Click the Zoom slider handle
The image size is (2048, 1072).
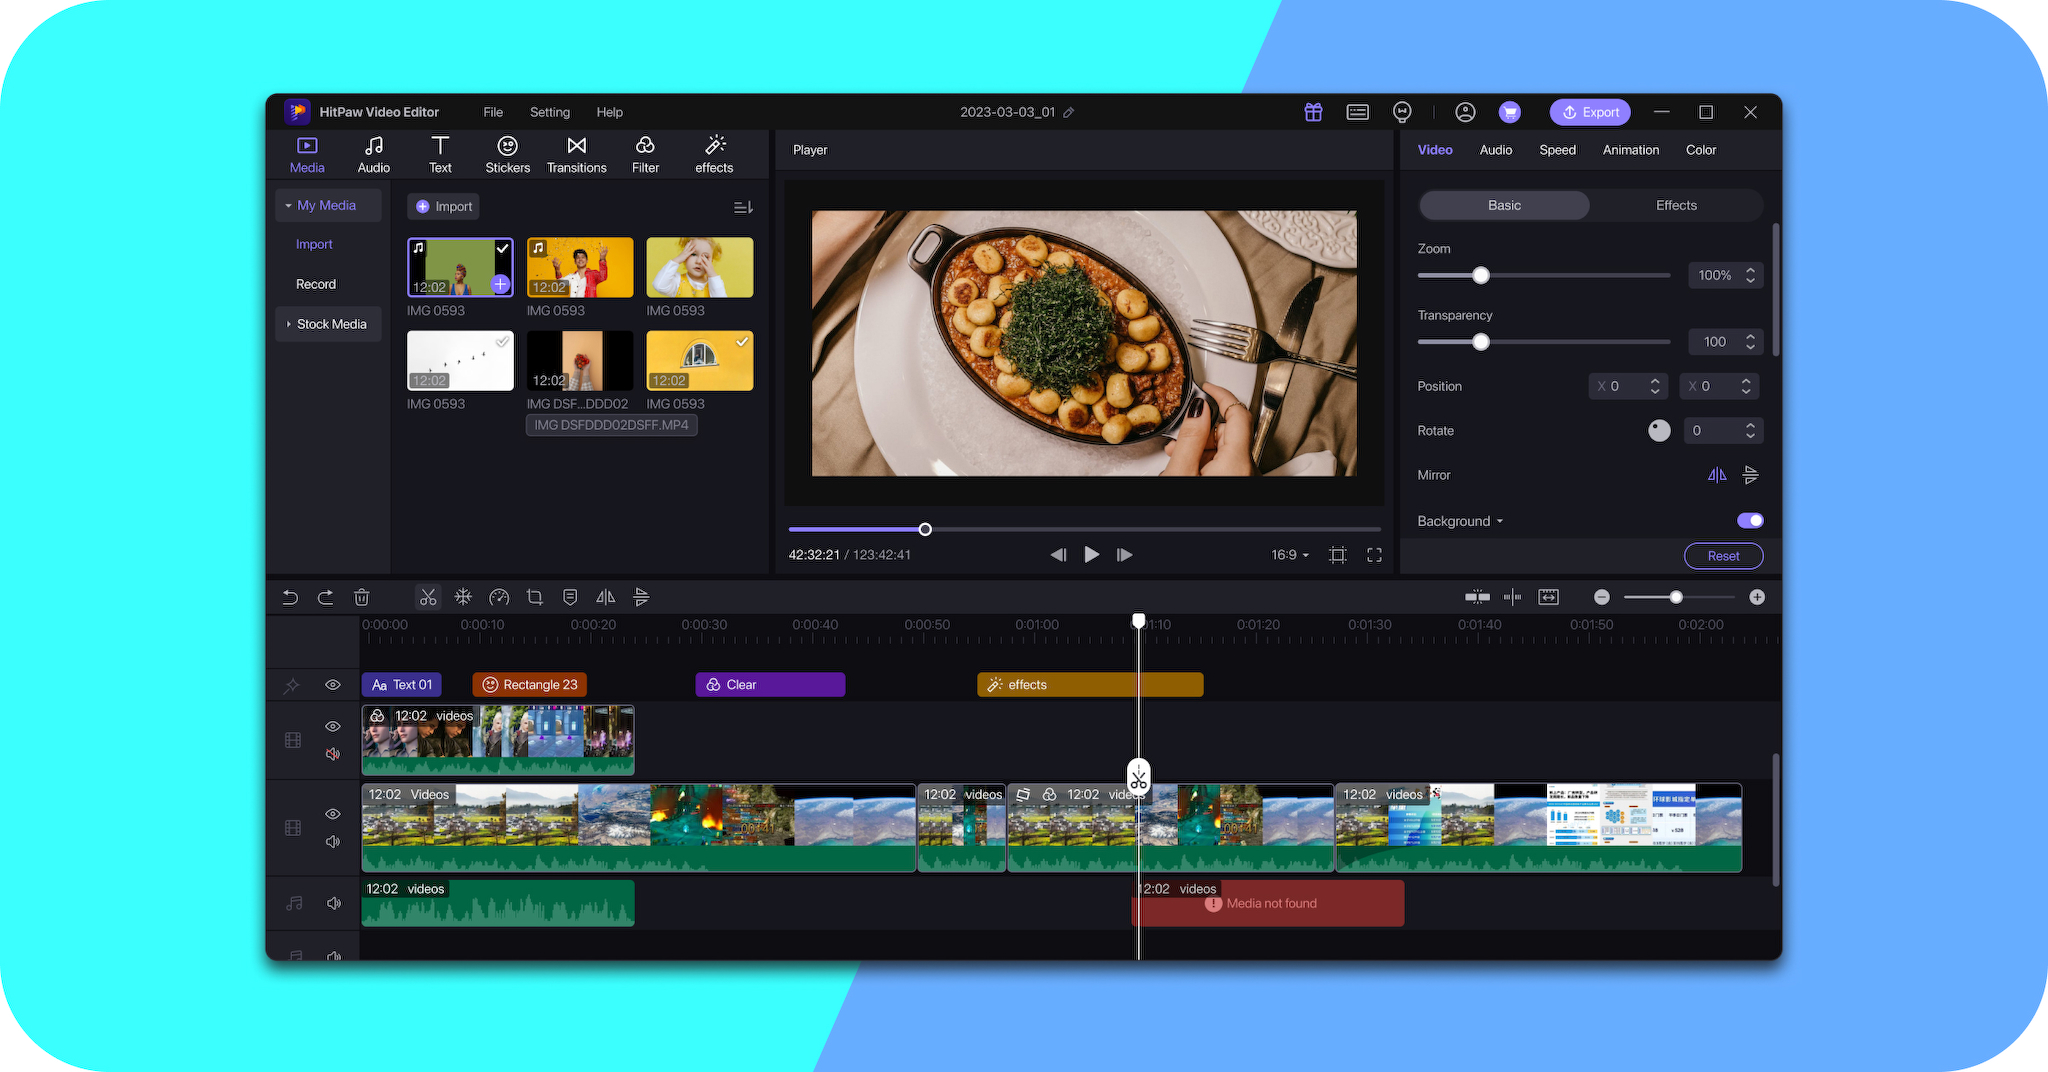(x=1481, y=276)
